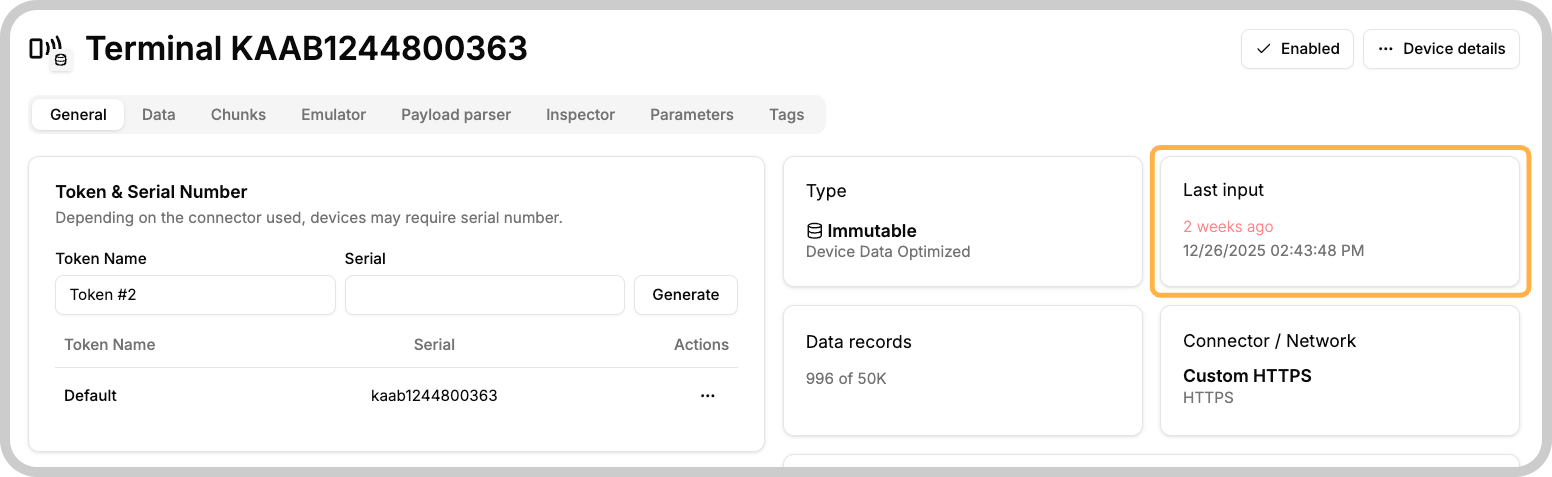
Task: Focus the Token Name input field
Action: pyautogui.click(x=196, y=295)
